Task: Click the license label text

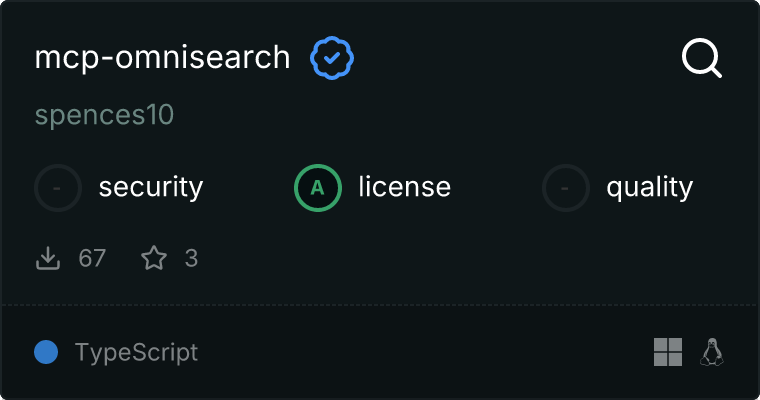Action: click(x=404, y=187)
